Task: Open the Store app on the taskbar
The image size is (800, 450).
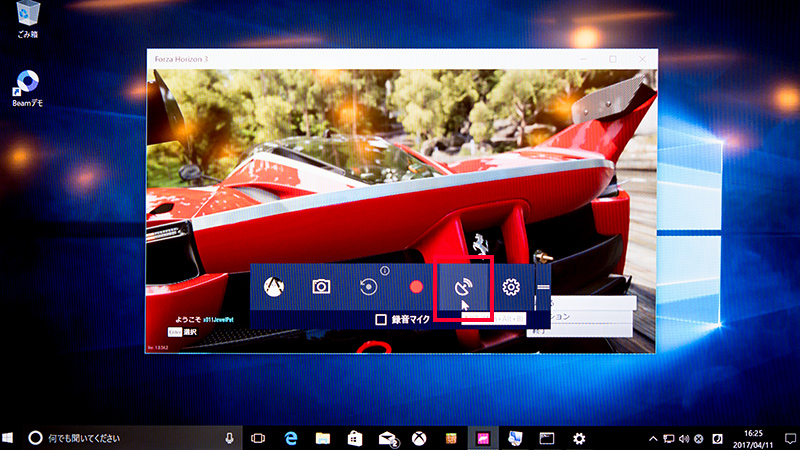Action: (x=355, y=438)
